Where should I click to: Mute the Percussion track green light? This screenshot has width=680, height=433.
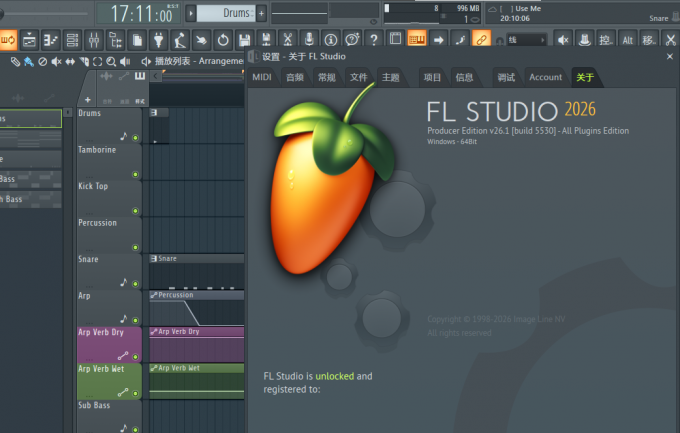[x=135, y=247]
